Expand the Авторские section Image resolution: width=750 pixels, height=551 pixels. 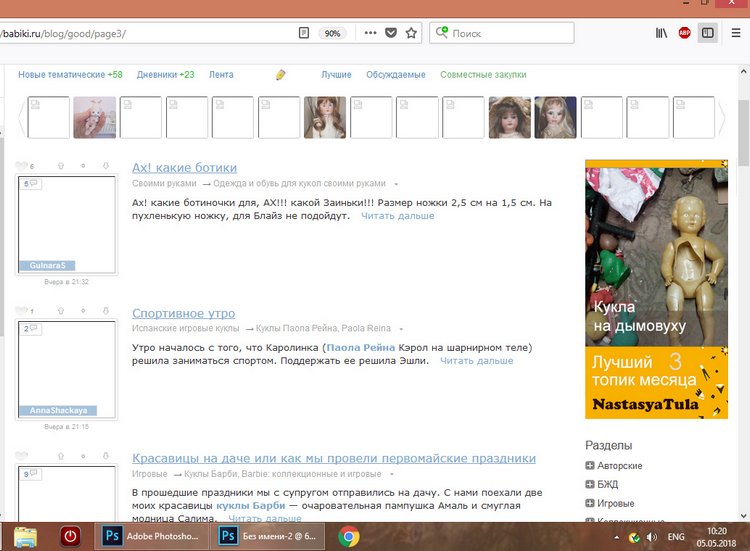(x=590, y=466)
